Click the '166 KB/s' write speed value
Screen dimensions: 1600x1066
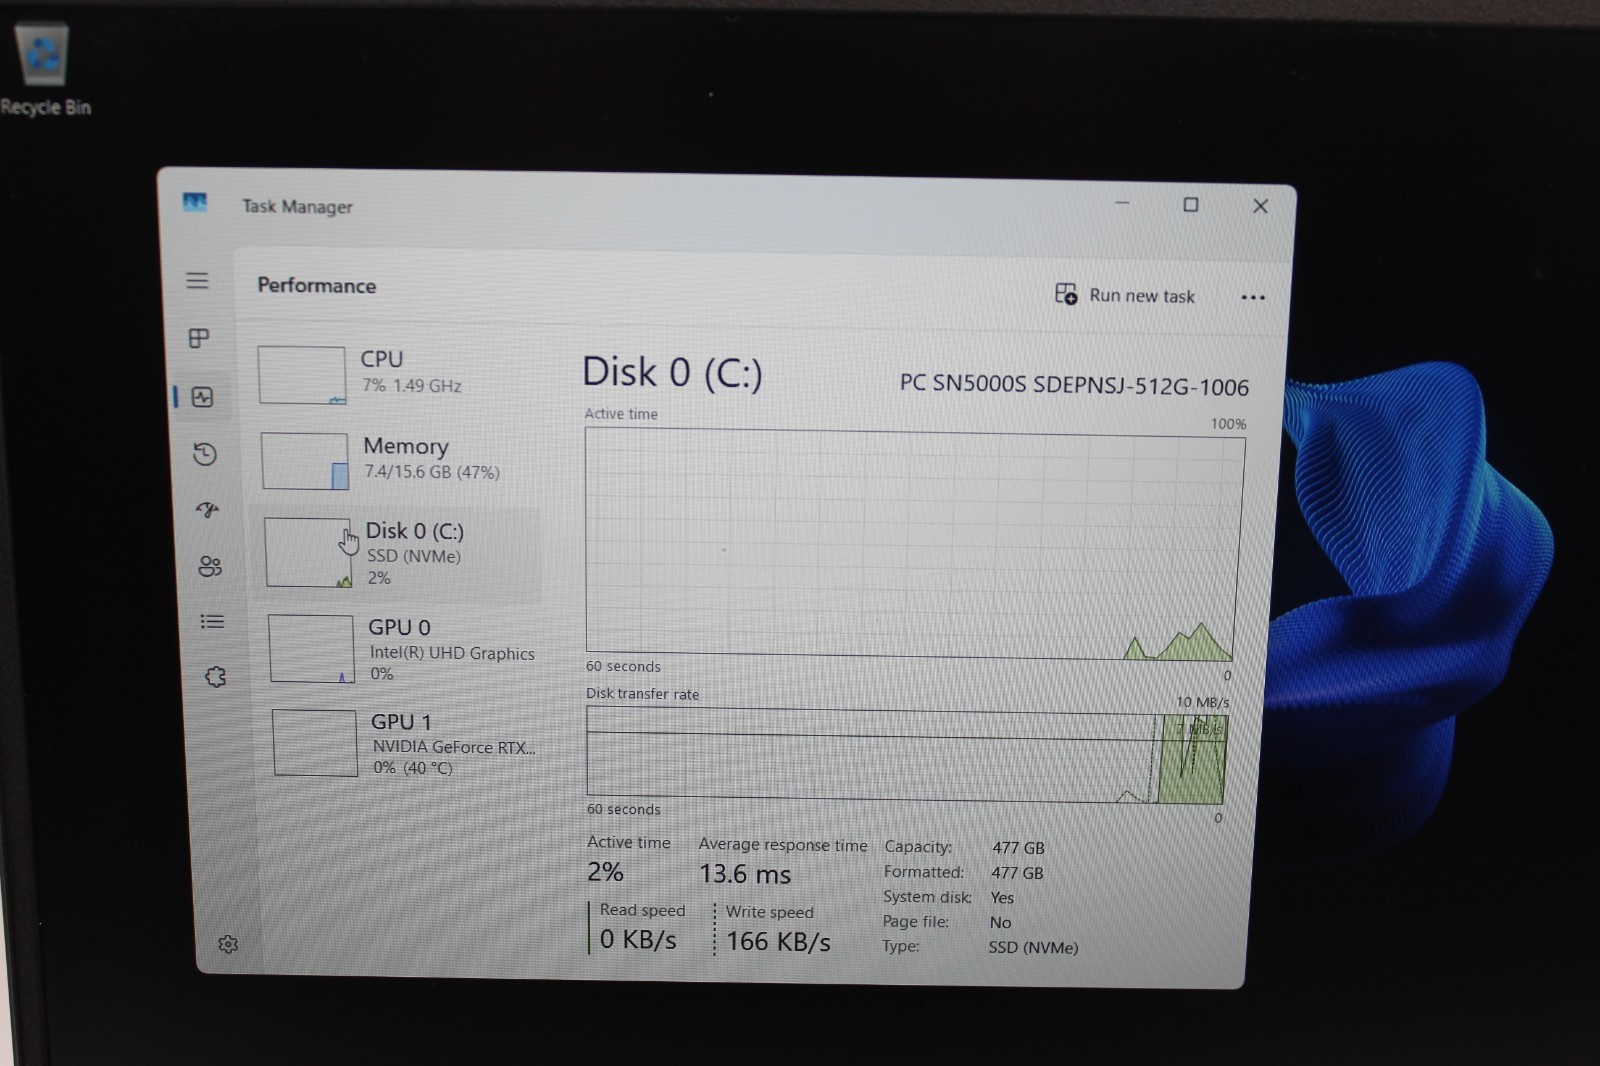click(x=778, y=942)
